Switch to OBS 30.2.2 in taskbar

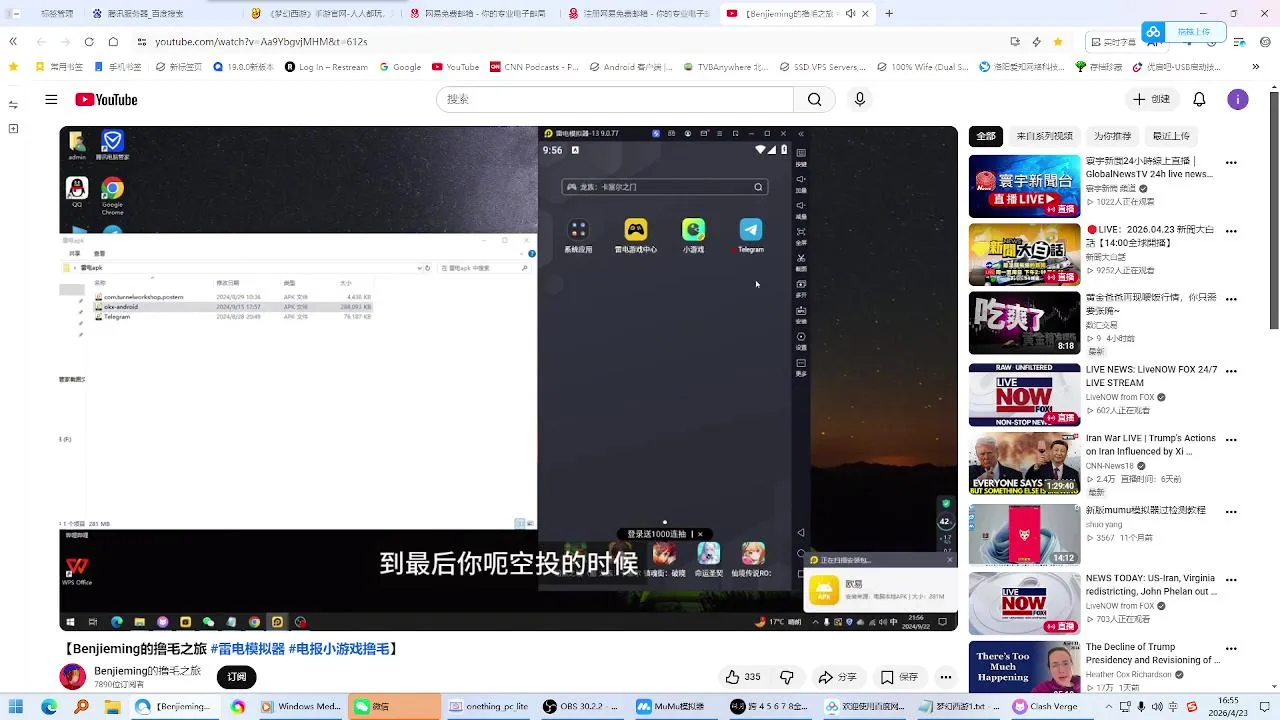pyautogui.click(x=584, y=706)
